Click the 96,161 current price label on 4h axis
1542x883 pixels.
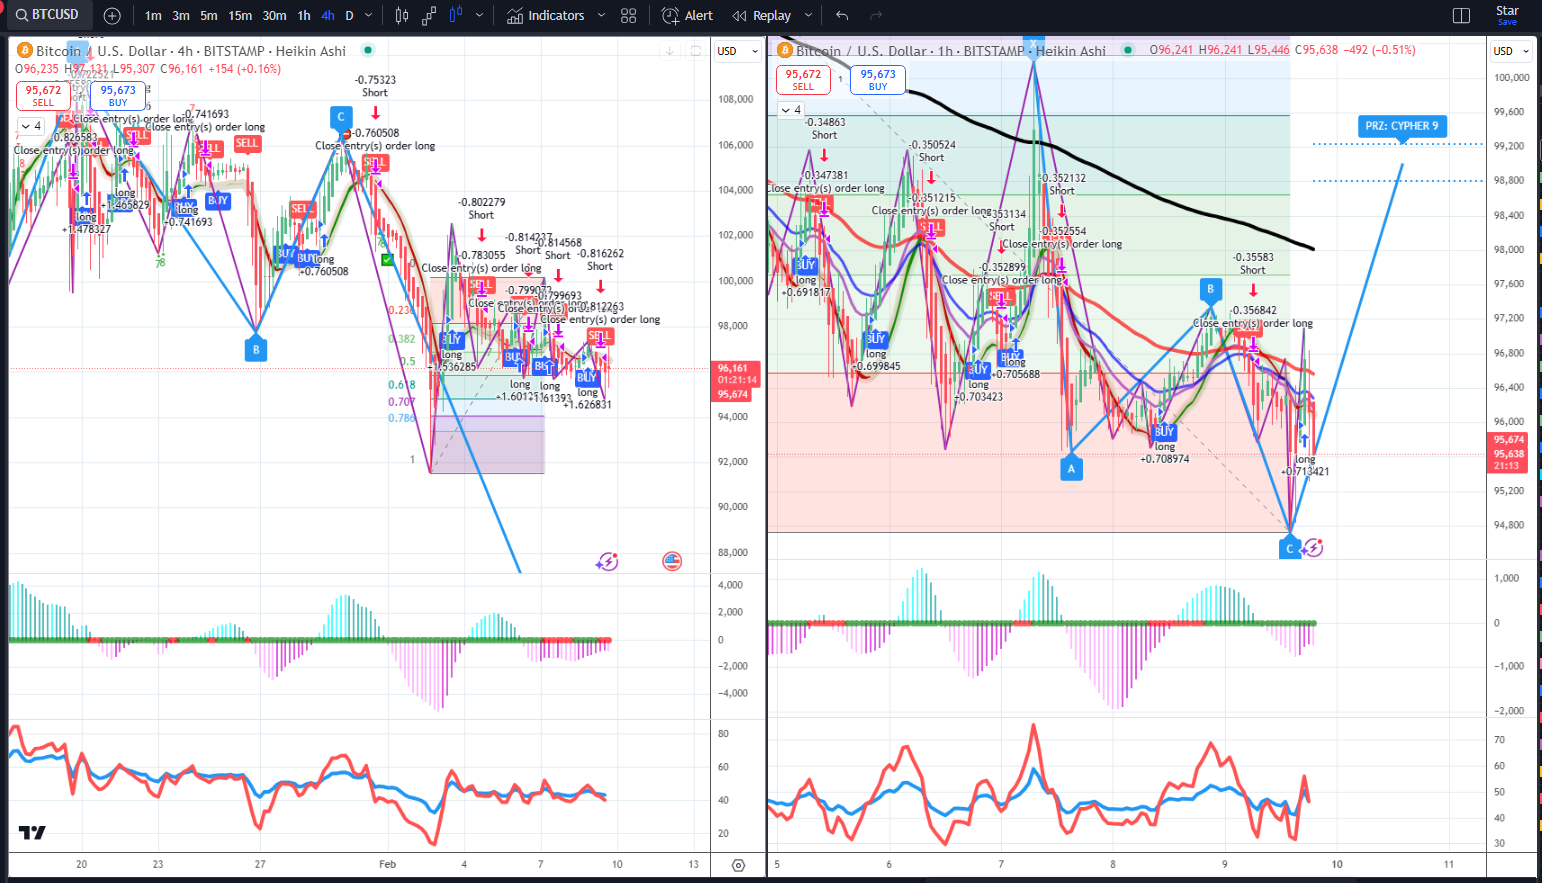737,368
